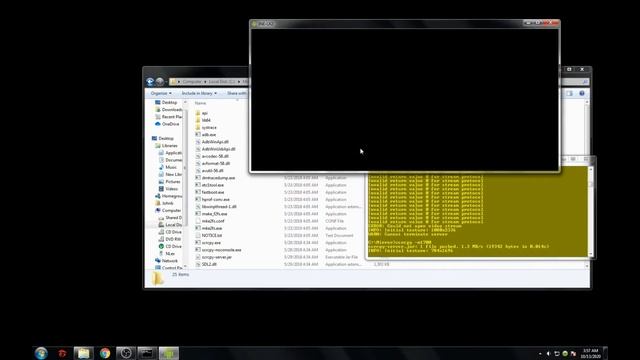Select mke2fs.conf file

click(x=213, y=221)
